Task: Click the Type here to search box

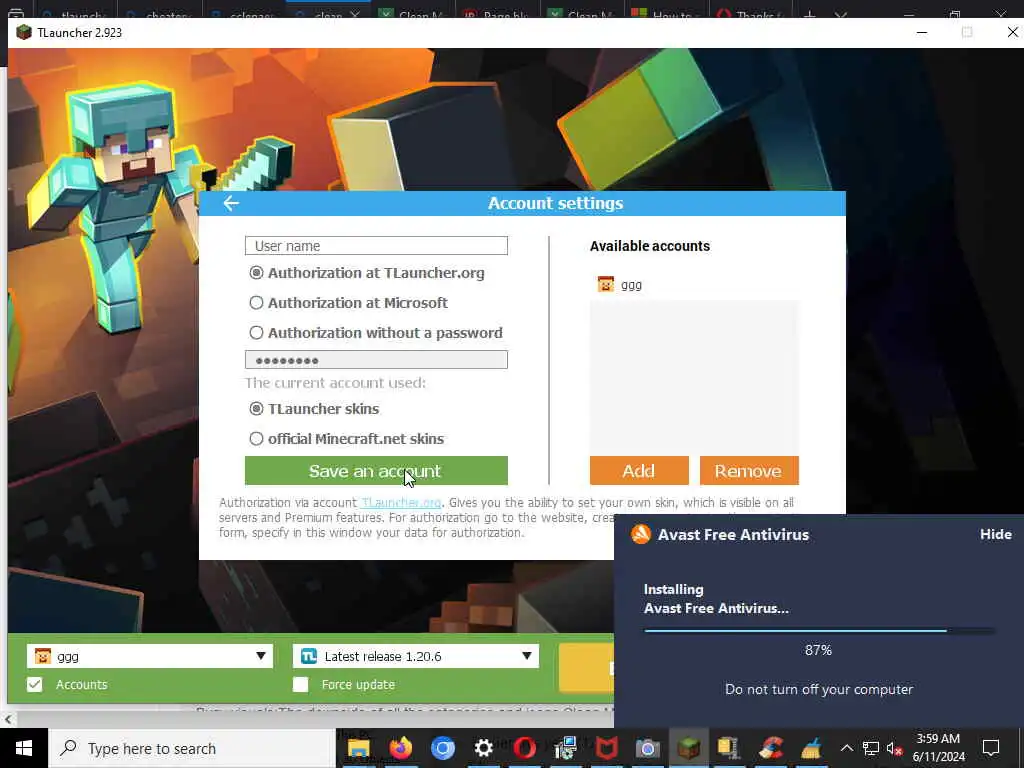Action: point(191,748)
